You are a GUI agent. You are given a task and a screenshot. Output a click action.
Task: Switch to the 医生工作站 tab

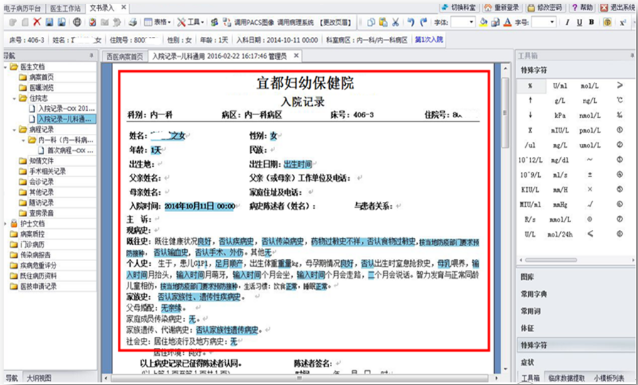pos(66,8)
